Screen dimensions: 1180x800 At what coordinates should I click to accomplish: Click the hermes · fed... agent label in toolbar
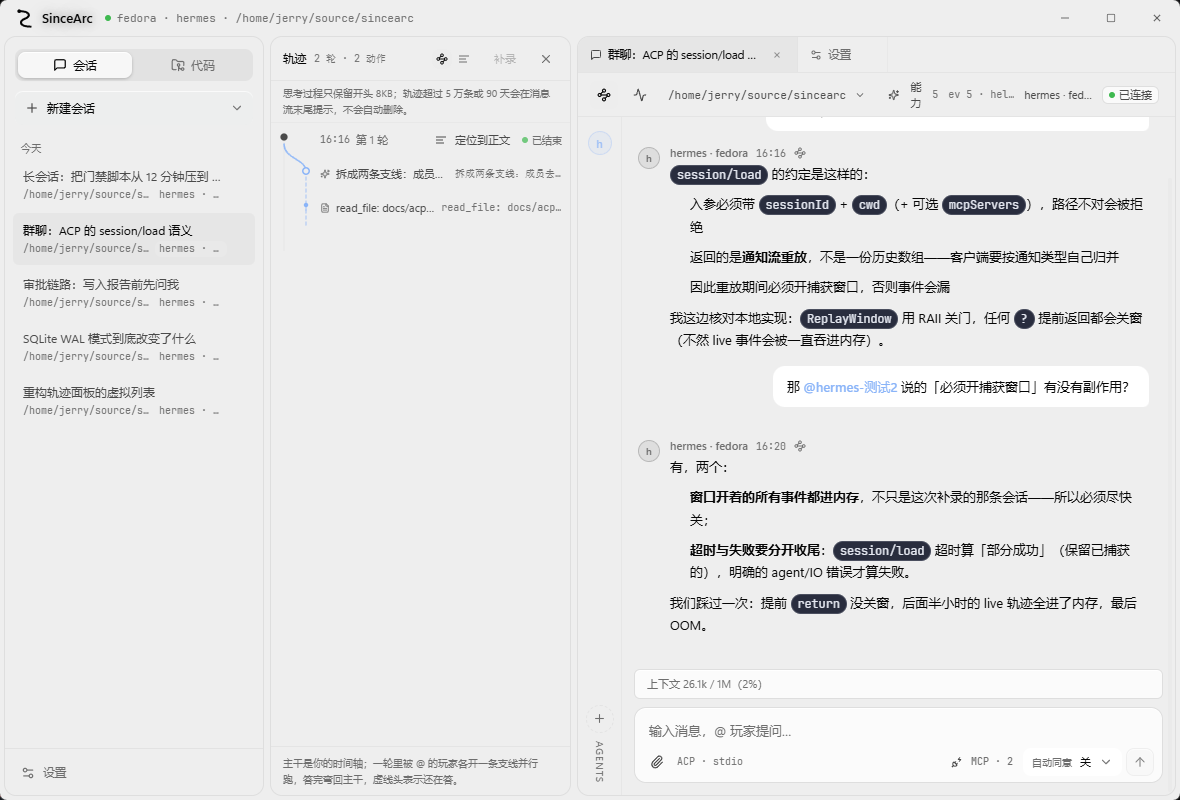click(x=1057, y=95)
